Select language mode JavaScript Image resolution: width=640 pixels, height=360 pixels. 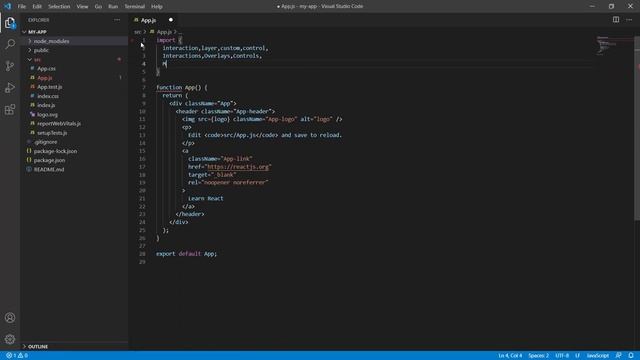tap(598, 356)
